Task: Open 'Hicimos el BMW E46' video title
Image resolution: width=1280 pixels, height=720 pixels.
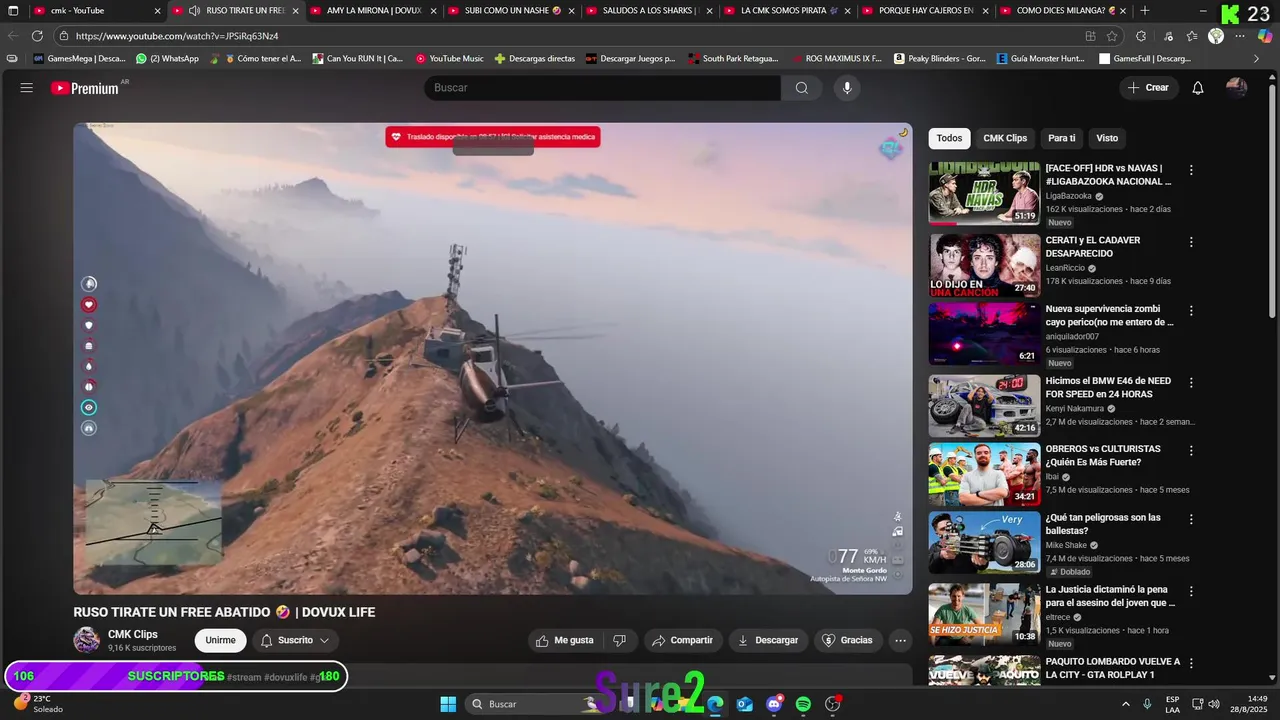Action: (1108, 387)
